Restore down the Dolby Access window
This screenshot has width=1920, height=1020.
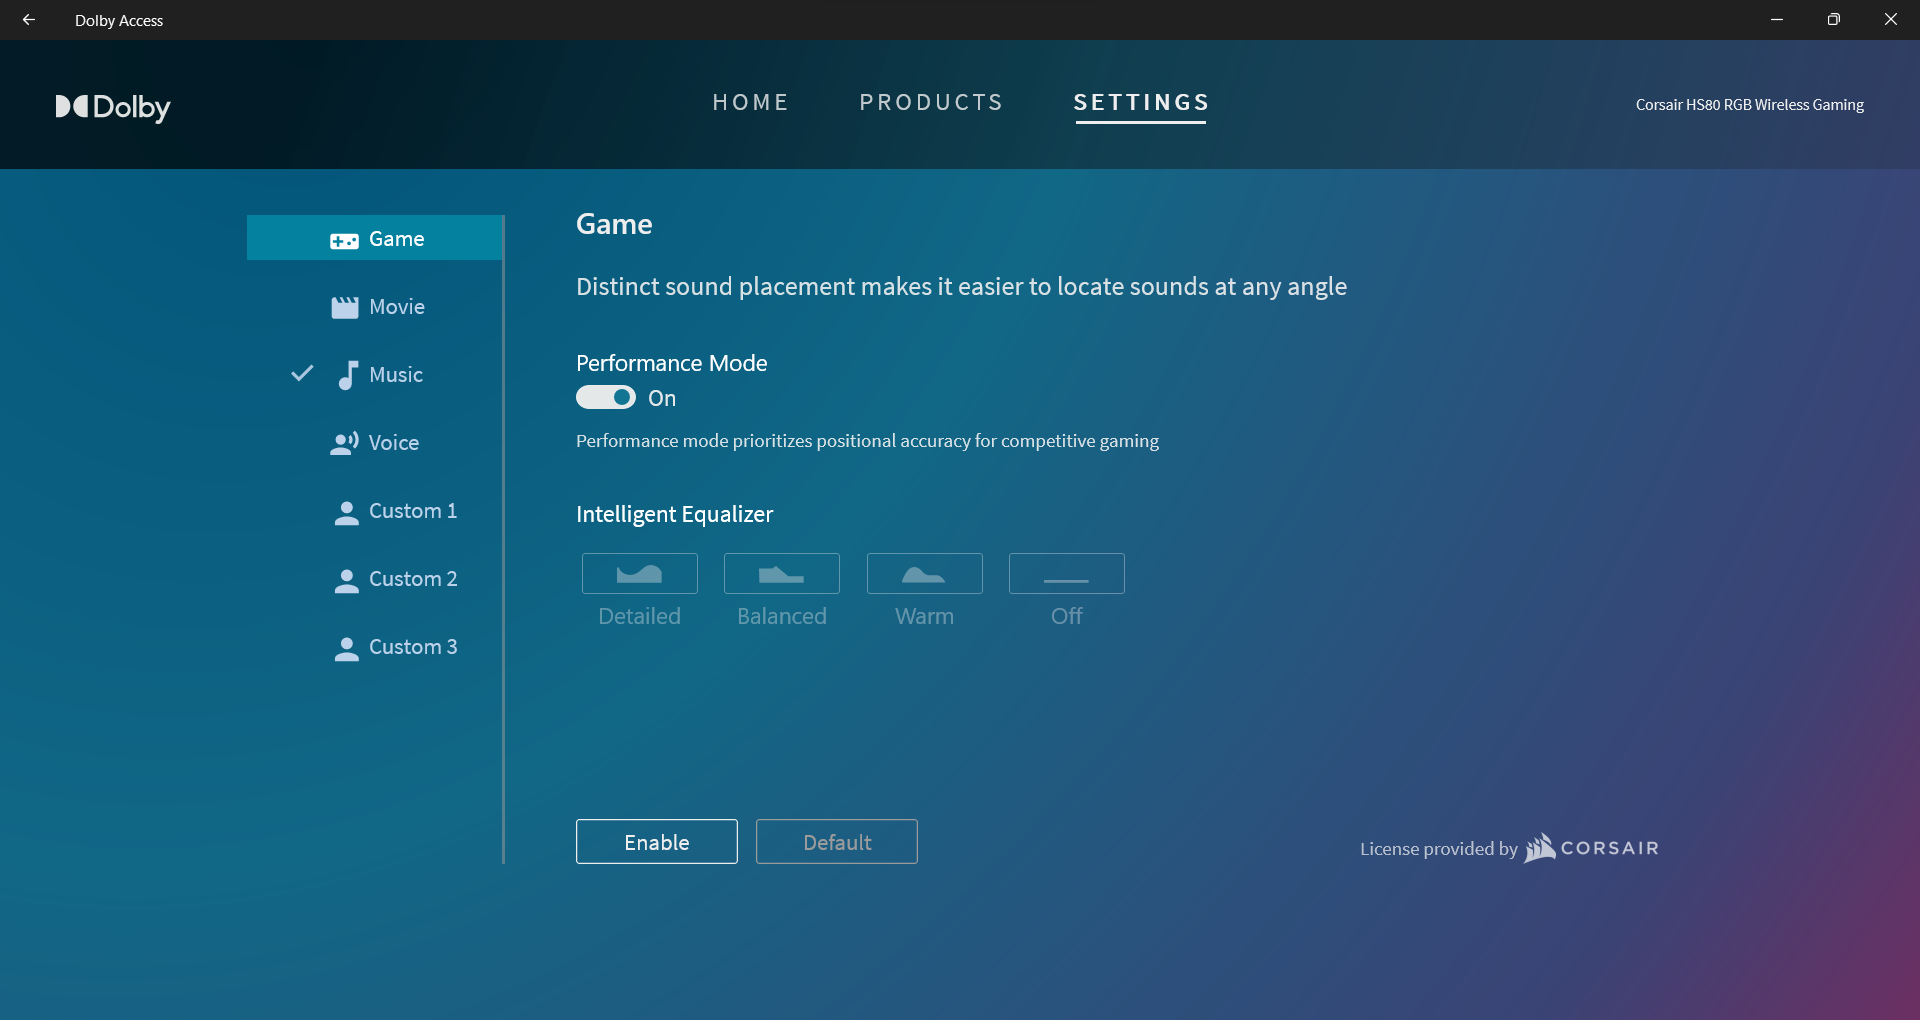pyautogui.click(x=1834, y=20)
